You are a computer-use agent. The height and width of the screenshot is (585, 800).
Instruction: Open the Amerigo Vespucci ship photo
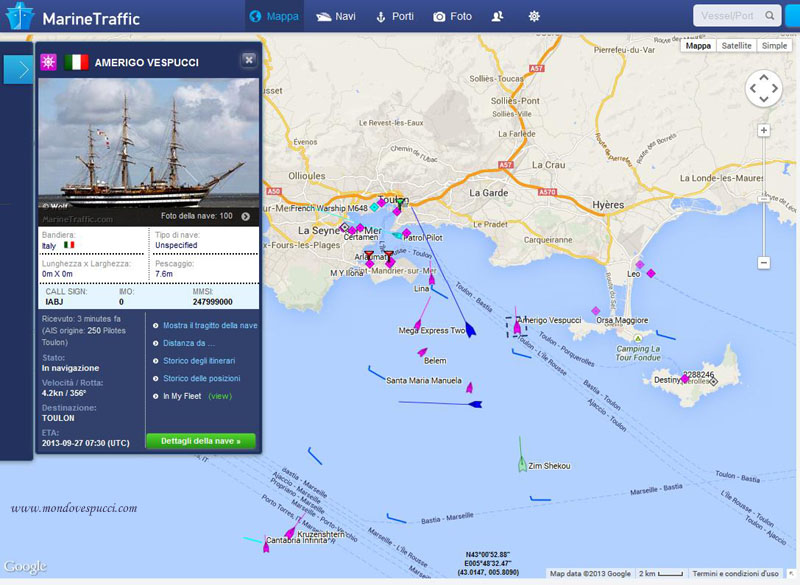click(148, 143)
